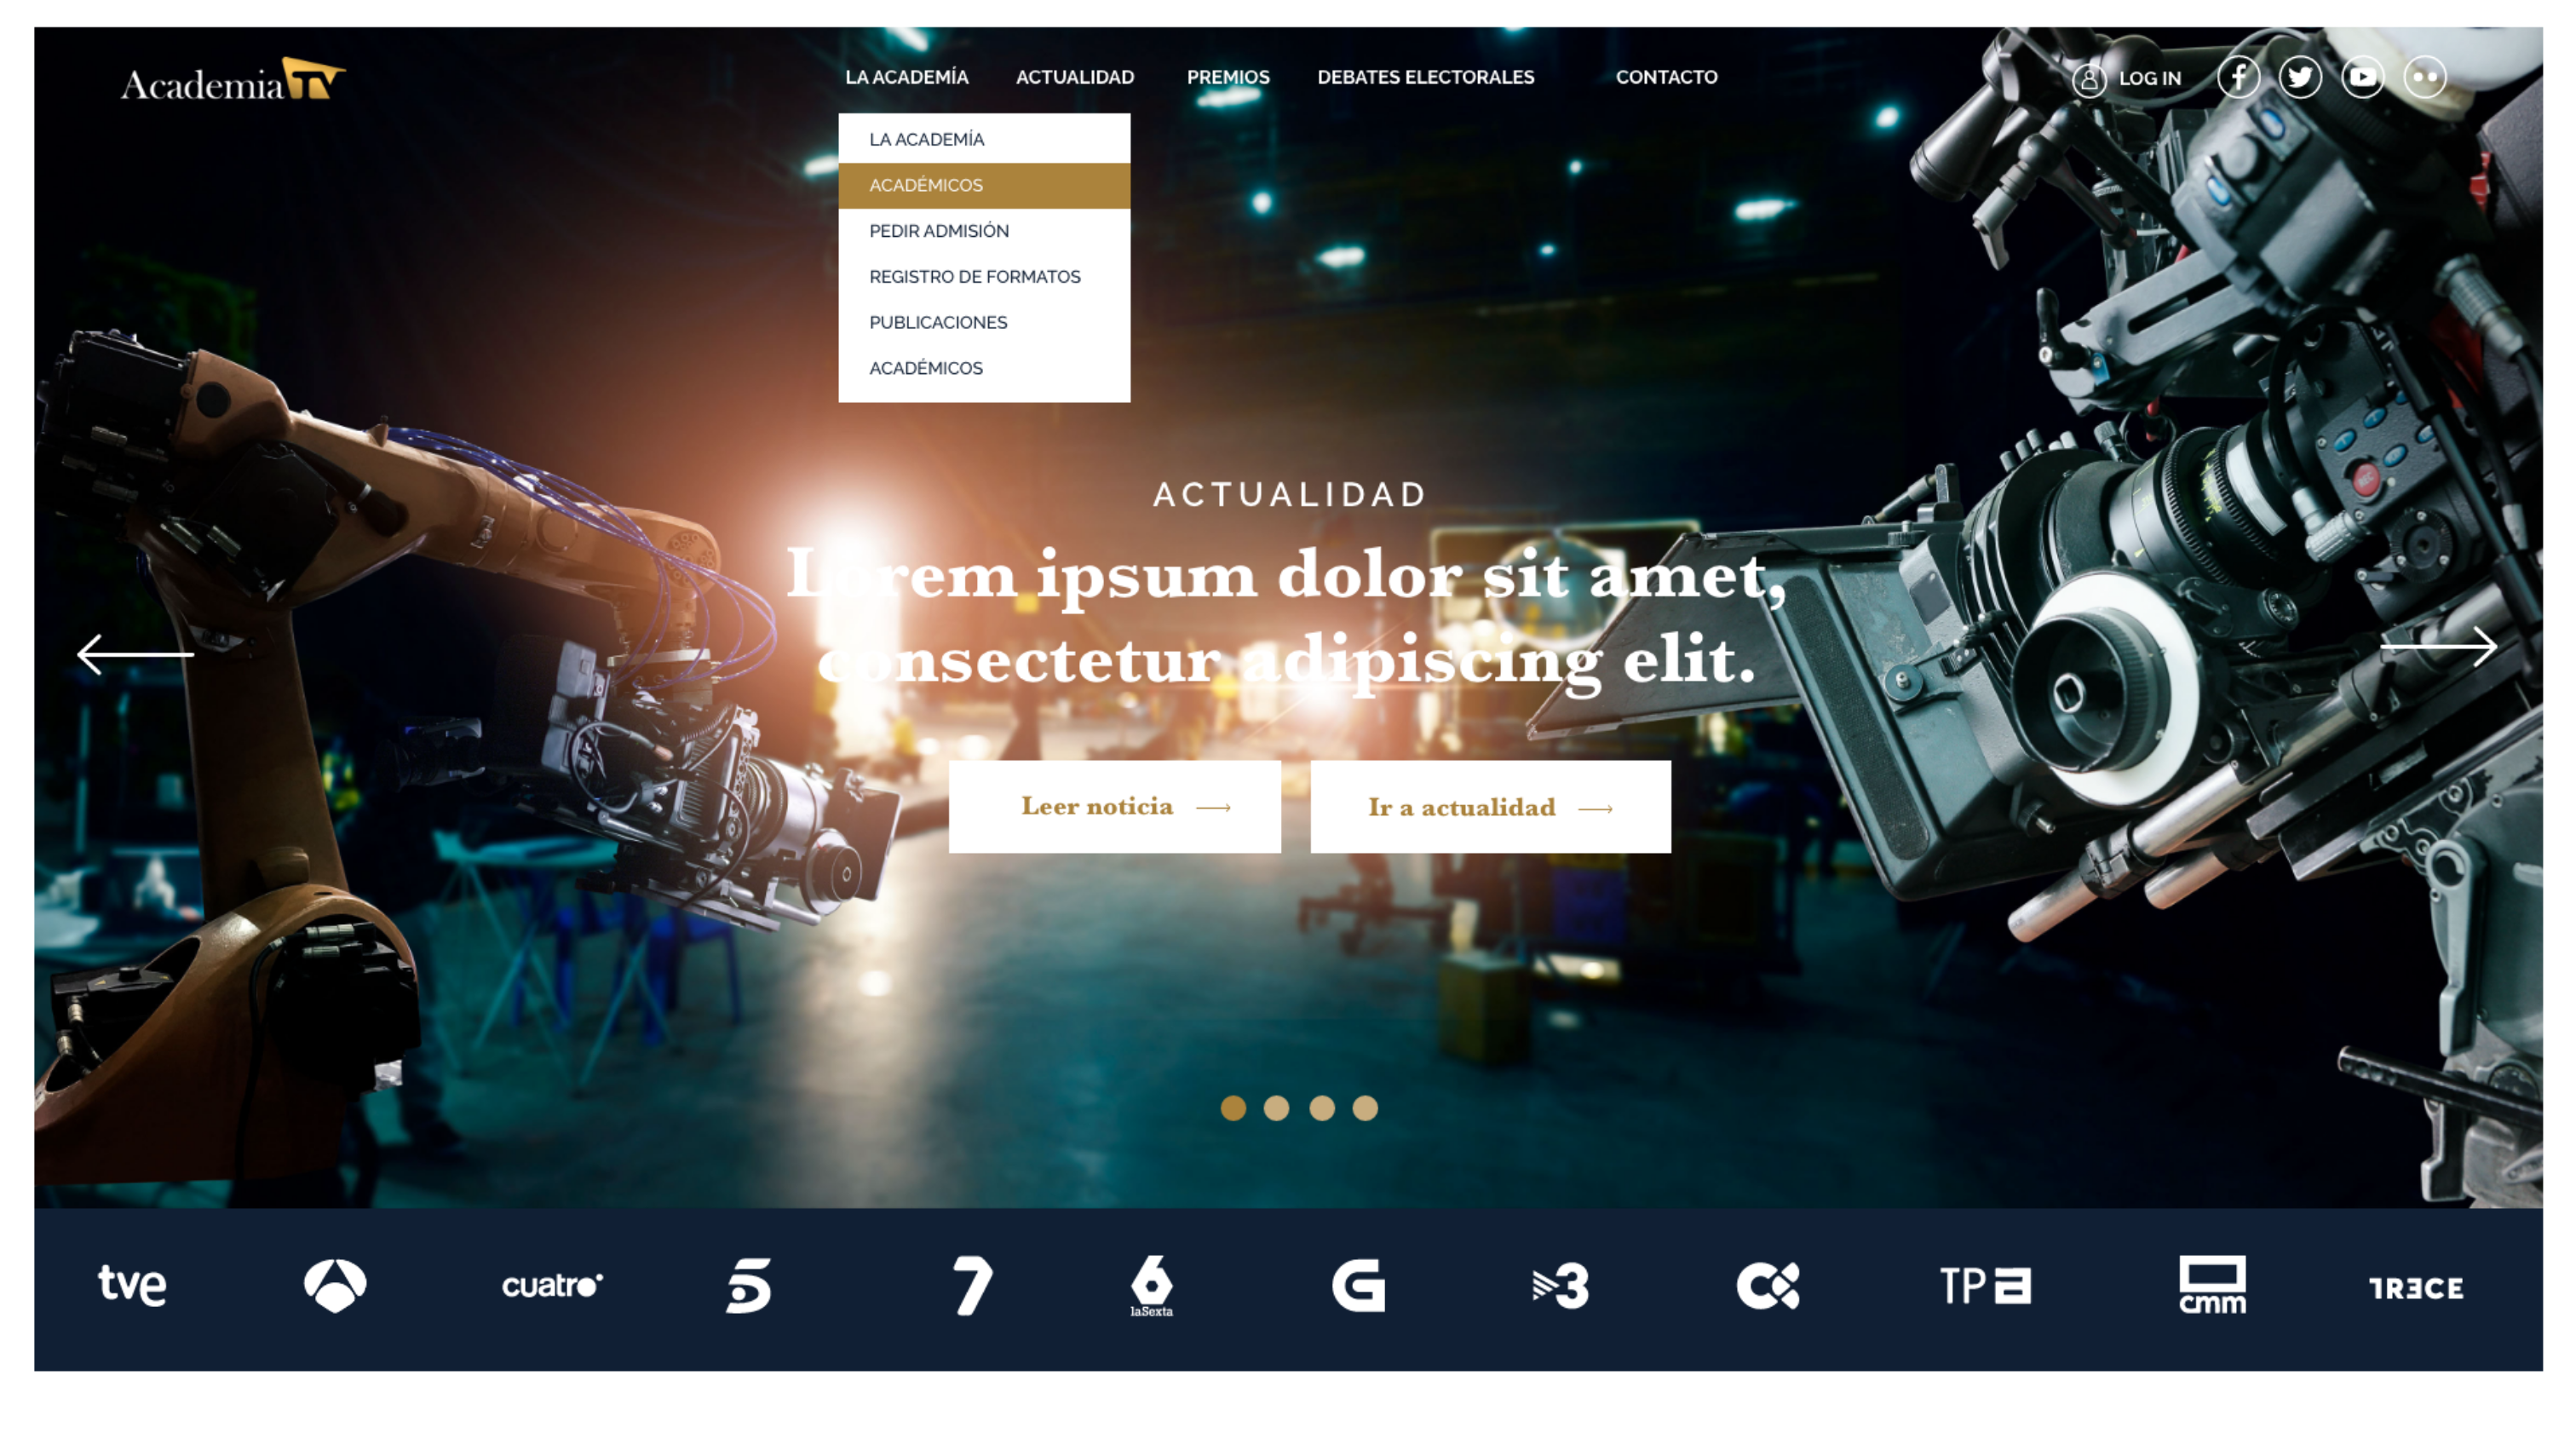Click the user Log In icon
Viewport: 2576px width, 1433px height.
(x=2089, y=79)
